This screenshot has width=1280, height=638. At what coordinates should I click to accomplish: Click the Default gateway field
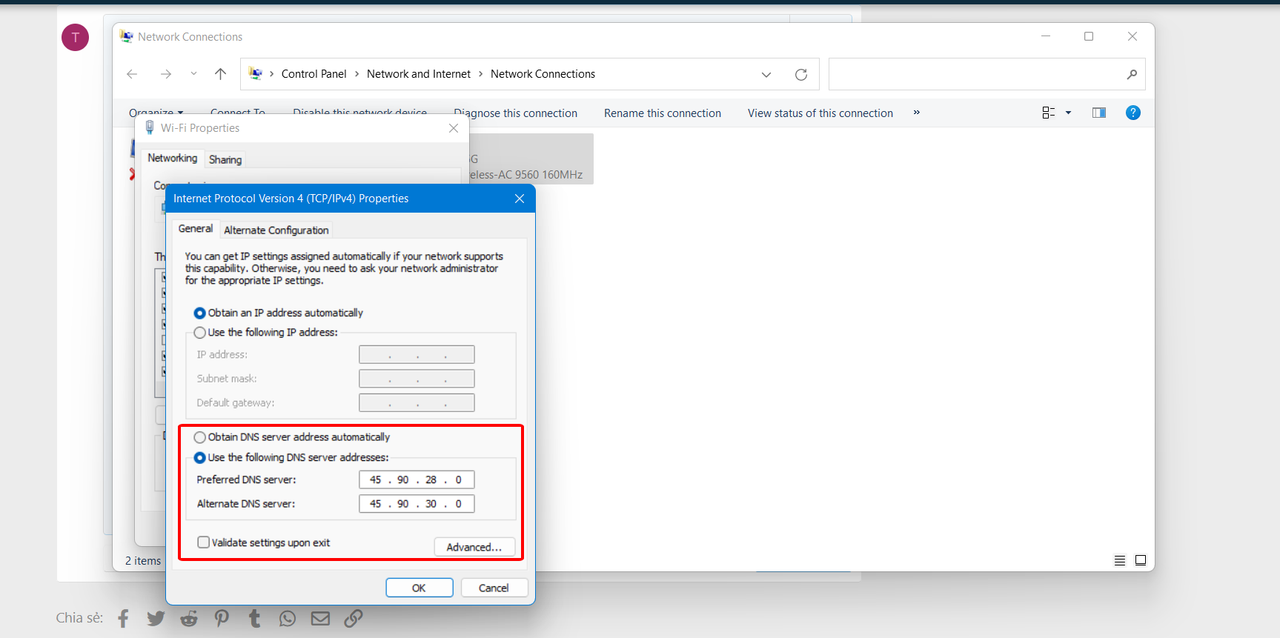coord(416,403)
